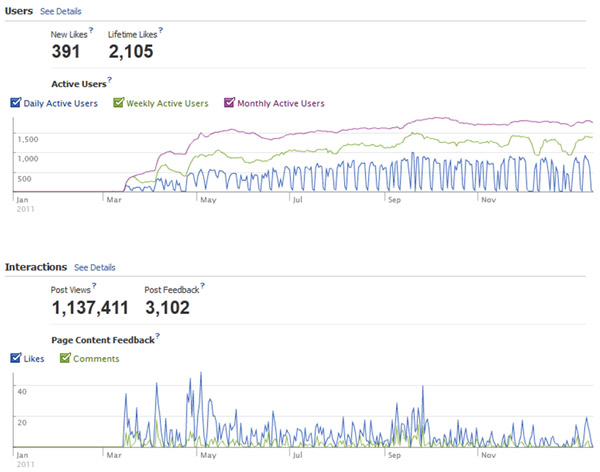Open See Details next to Users

pyautogui.click(x=60, y=10)
